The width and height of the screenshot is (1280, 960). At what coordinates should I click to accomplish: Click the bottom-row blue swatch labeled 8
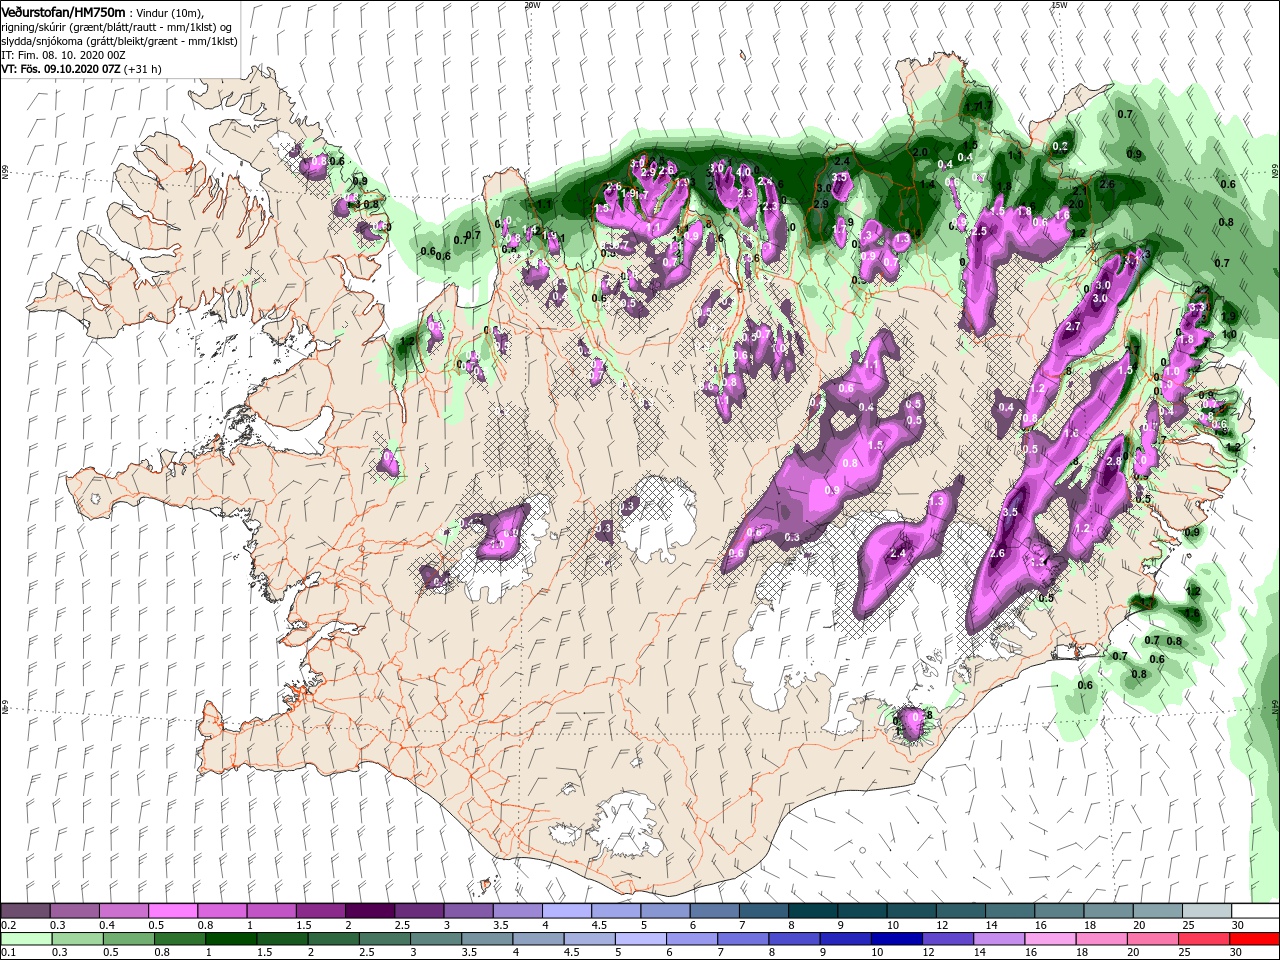(x=794, y=940)
